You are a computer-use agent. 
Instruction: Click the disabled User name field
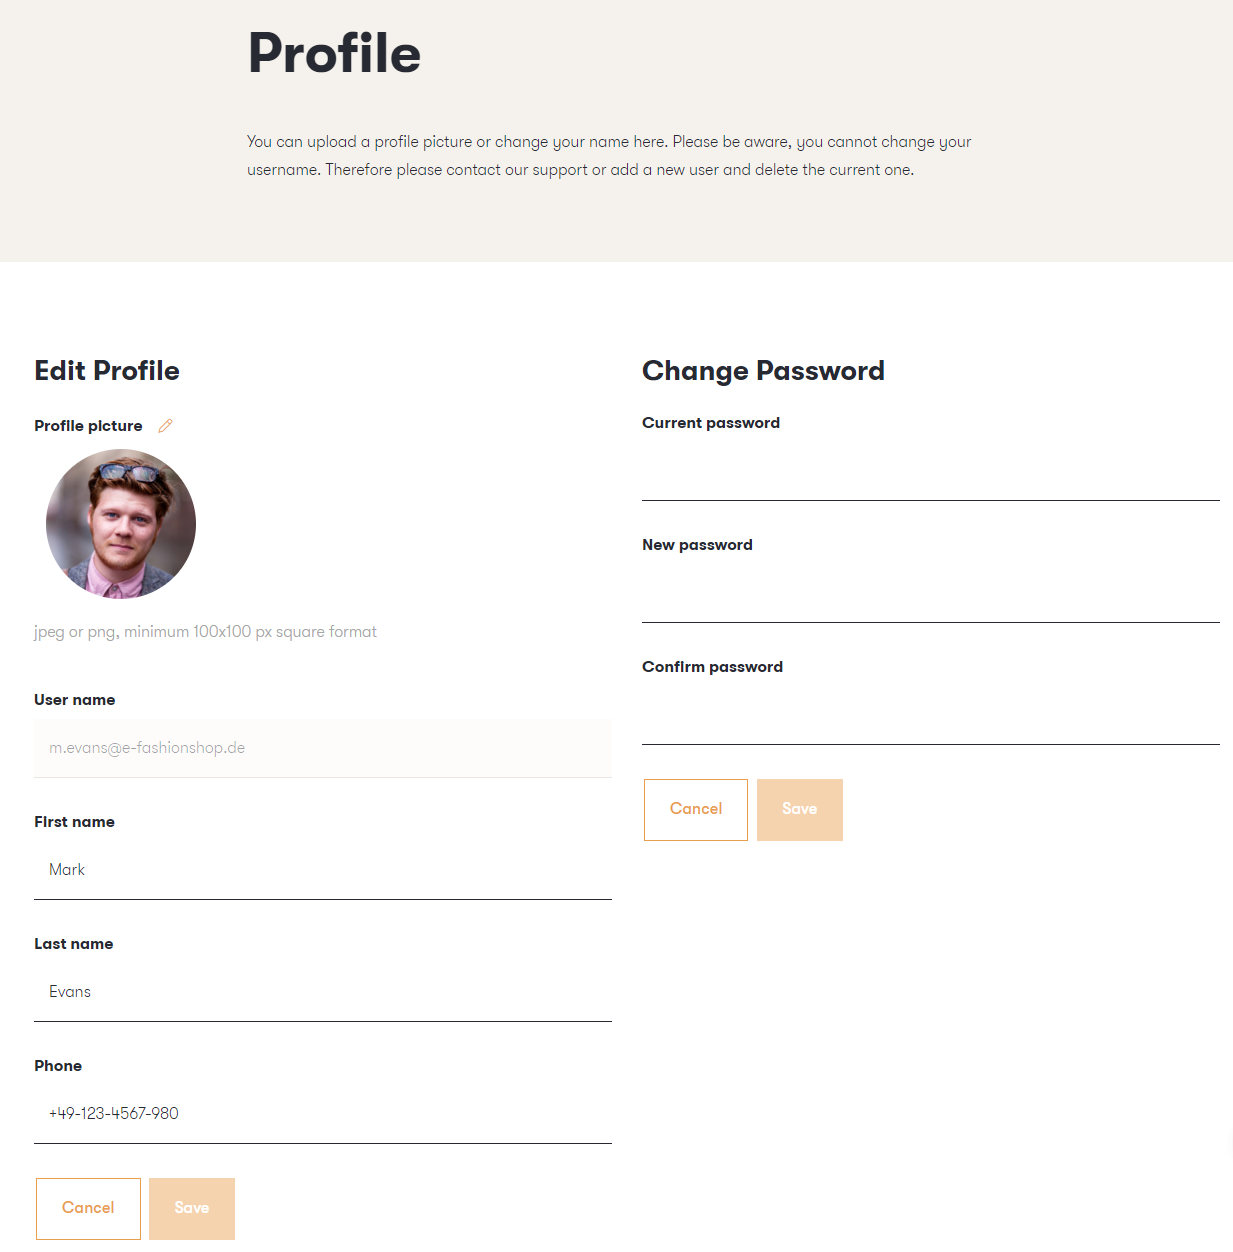click(x=323, y=748)
